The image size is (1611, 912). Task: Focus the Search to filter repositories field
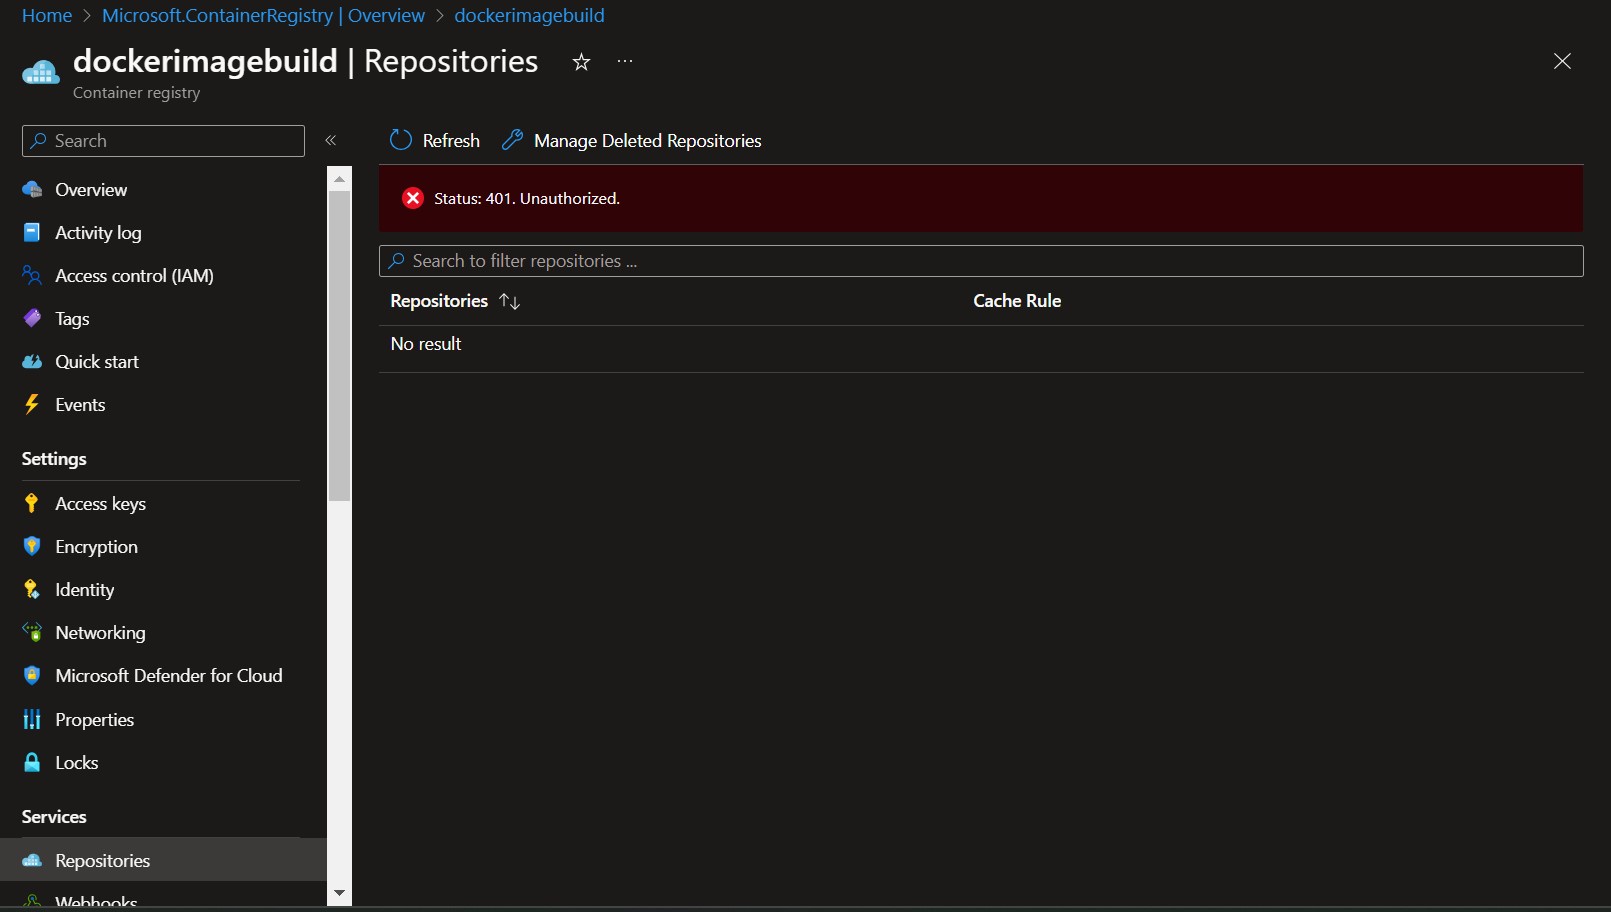coord(981,261)
